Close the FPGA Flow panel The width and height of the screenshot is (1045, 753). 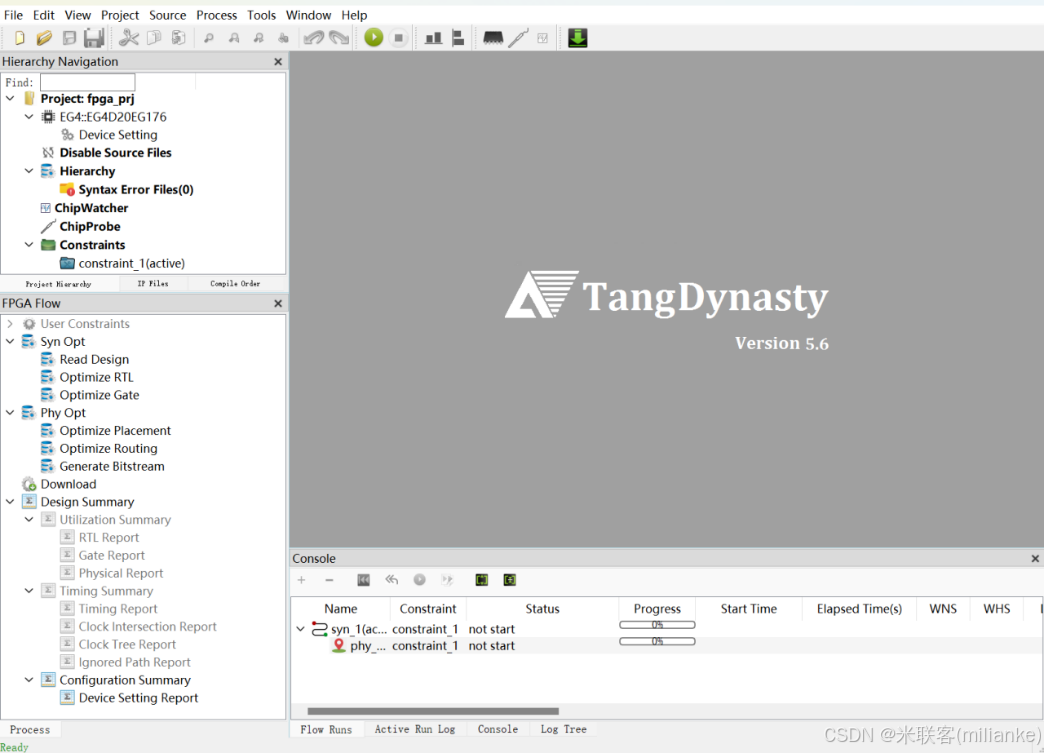(278, 304)
